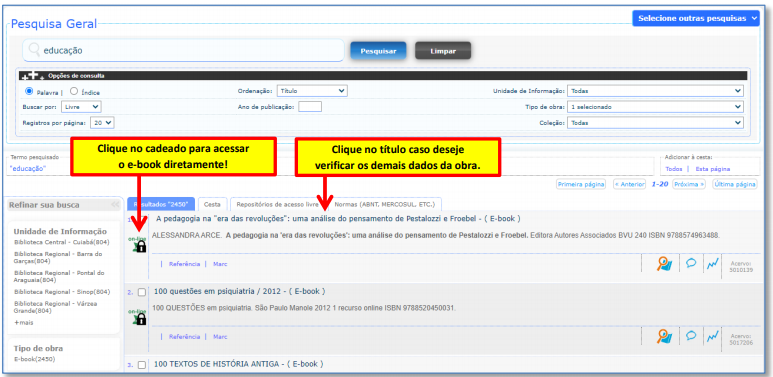The width and height of the screenshot is (773, 377).
Task: Click the locate icon for A pedagogia record
Action: pos(664,264)
